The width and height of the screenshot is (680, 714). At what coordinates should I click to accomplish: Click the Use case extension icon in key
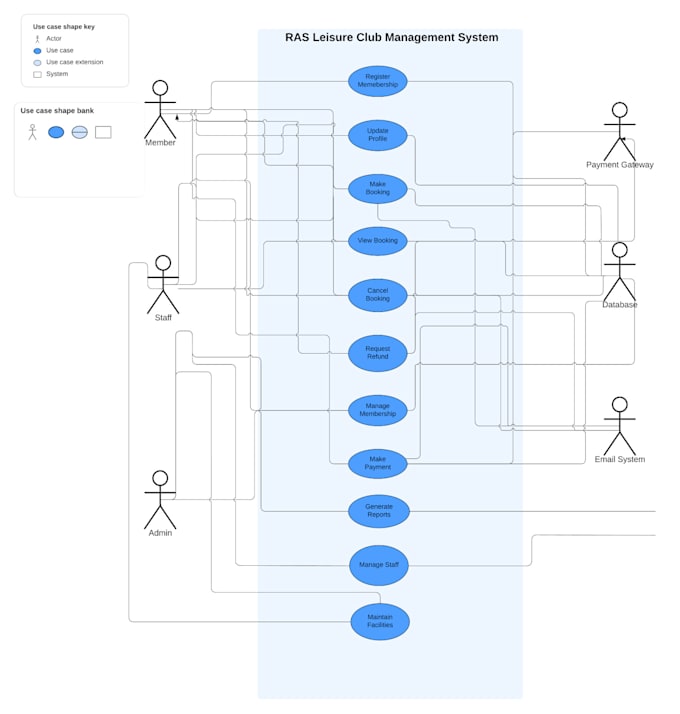point(37,63)
